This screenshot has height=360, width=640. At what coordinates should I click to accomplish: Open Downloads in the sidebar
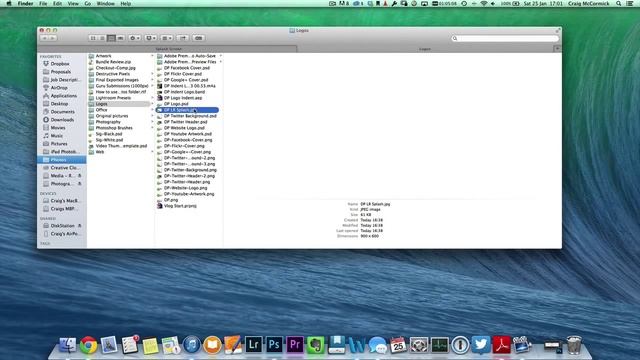pyautogui.click(x=62, y=120)
